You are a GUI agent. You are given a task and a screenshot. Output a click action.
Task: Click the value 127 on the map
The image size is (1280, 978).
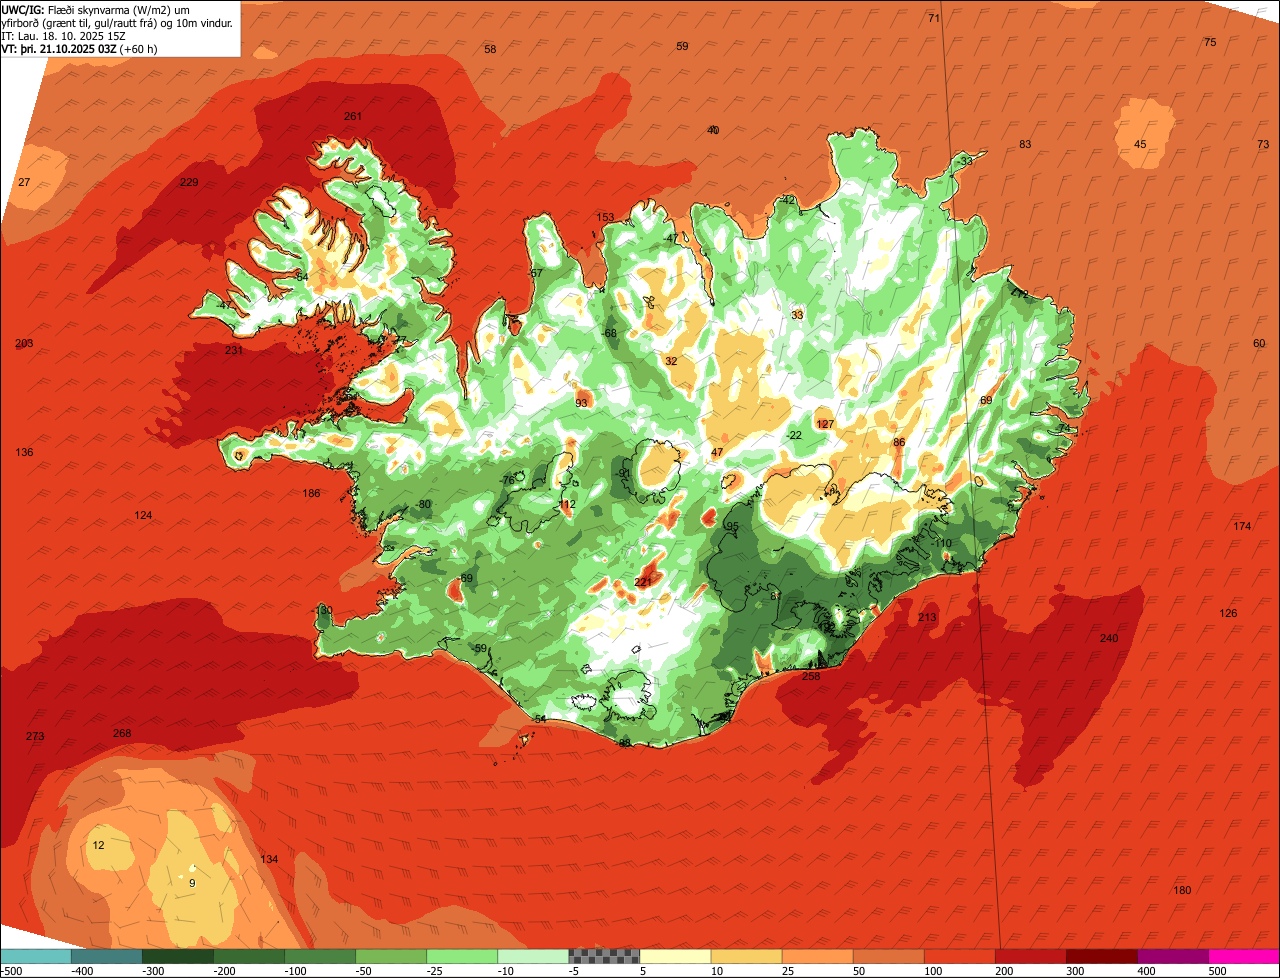pyautogui.click(x=825, y=424)
